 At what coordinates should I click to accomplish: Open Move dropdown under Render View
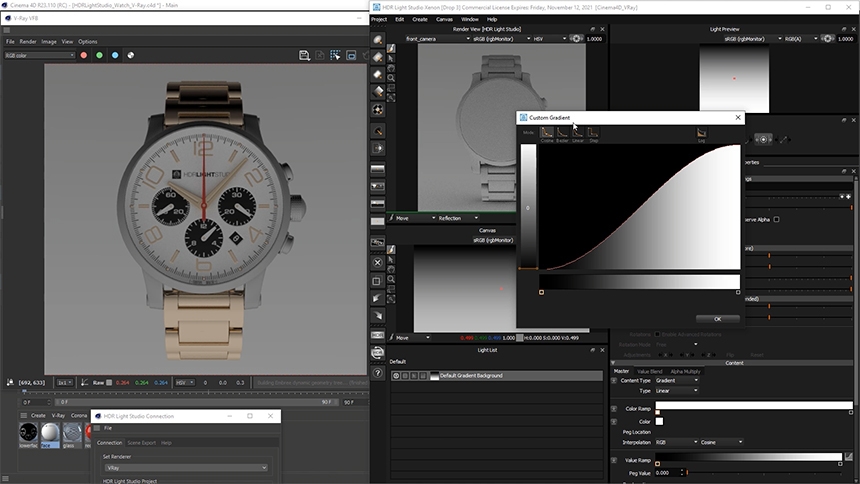pos(415,218)
